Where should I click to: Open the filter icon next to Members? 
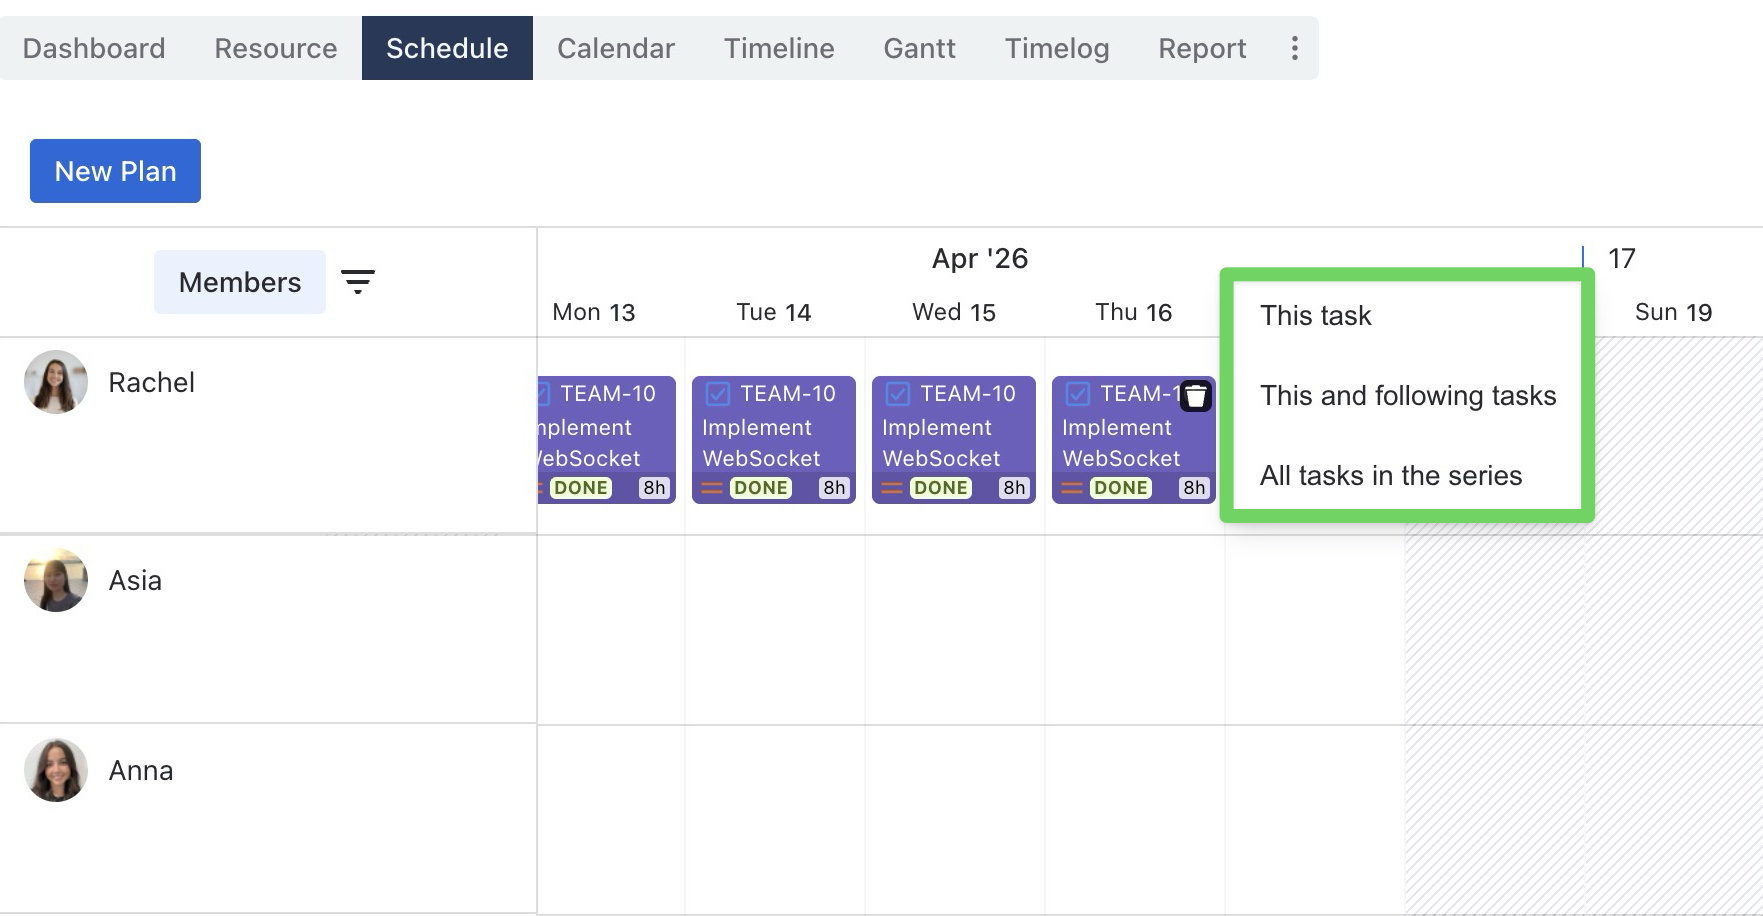click(358, 282)
